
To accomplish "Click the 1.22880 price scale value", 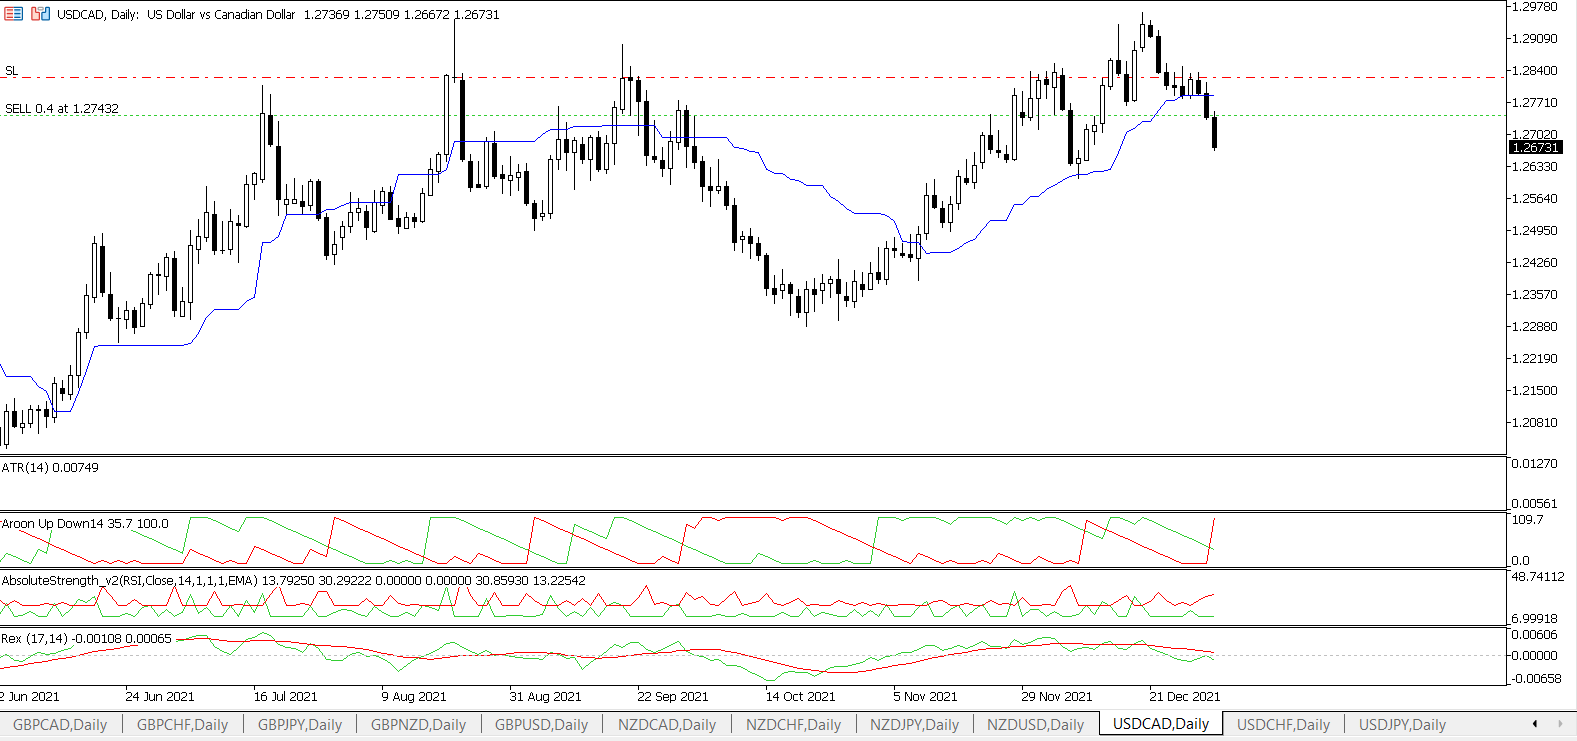I will [1534, 327].
